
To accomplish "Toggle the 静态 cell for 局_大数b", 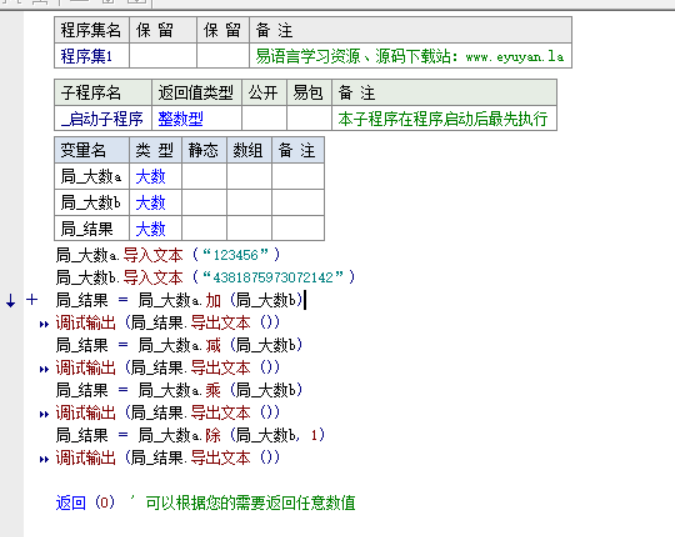I will [204, 202].
